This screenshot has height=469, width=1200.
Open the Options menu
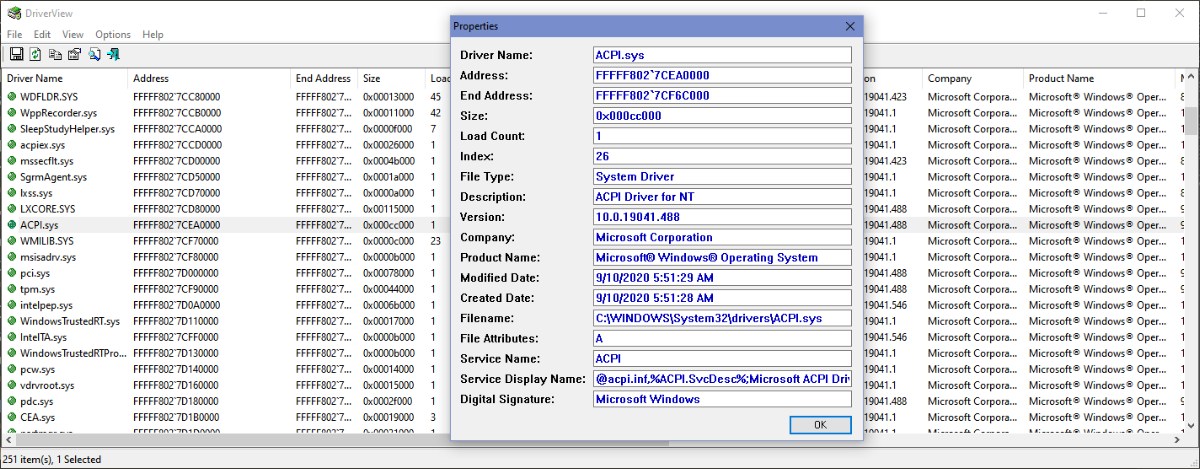113,34
